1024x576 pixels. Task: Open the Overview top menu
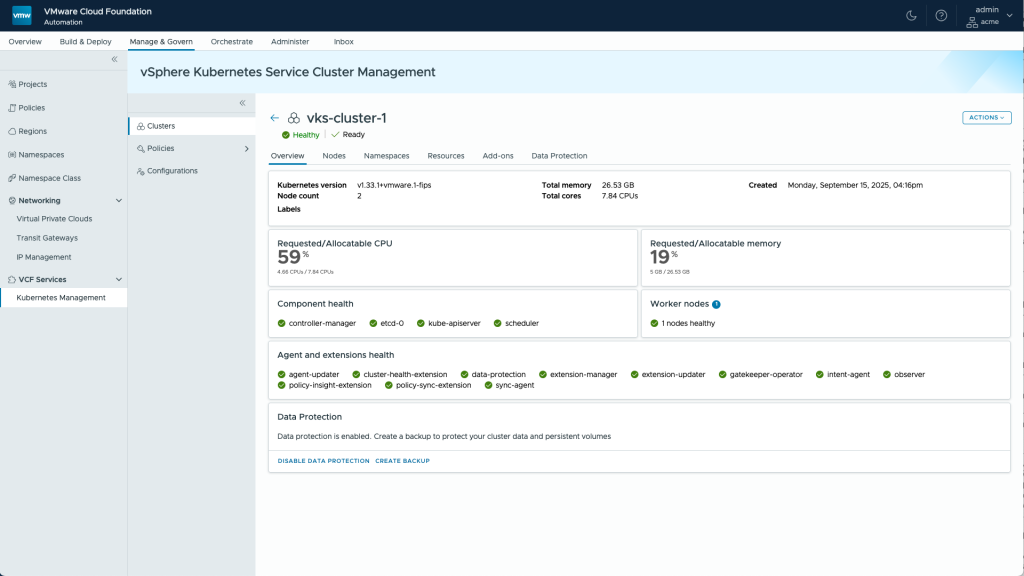click(x=25, y=42)
